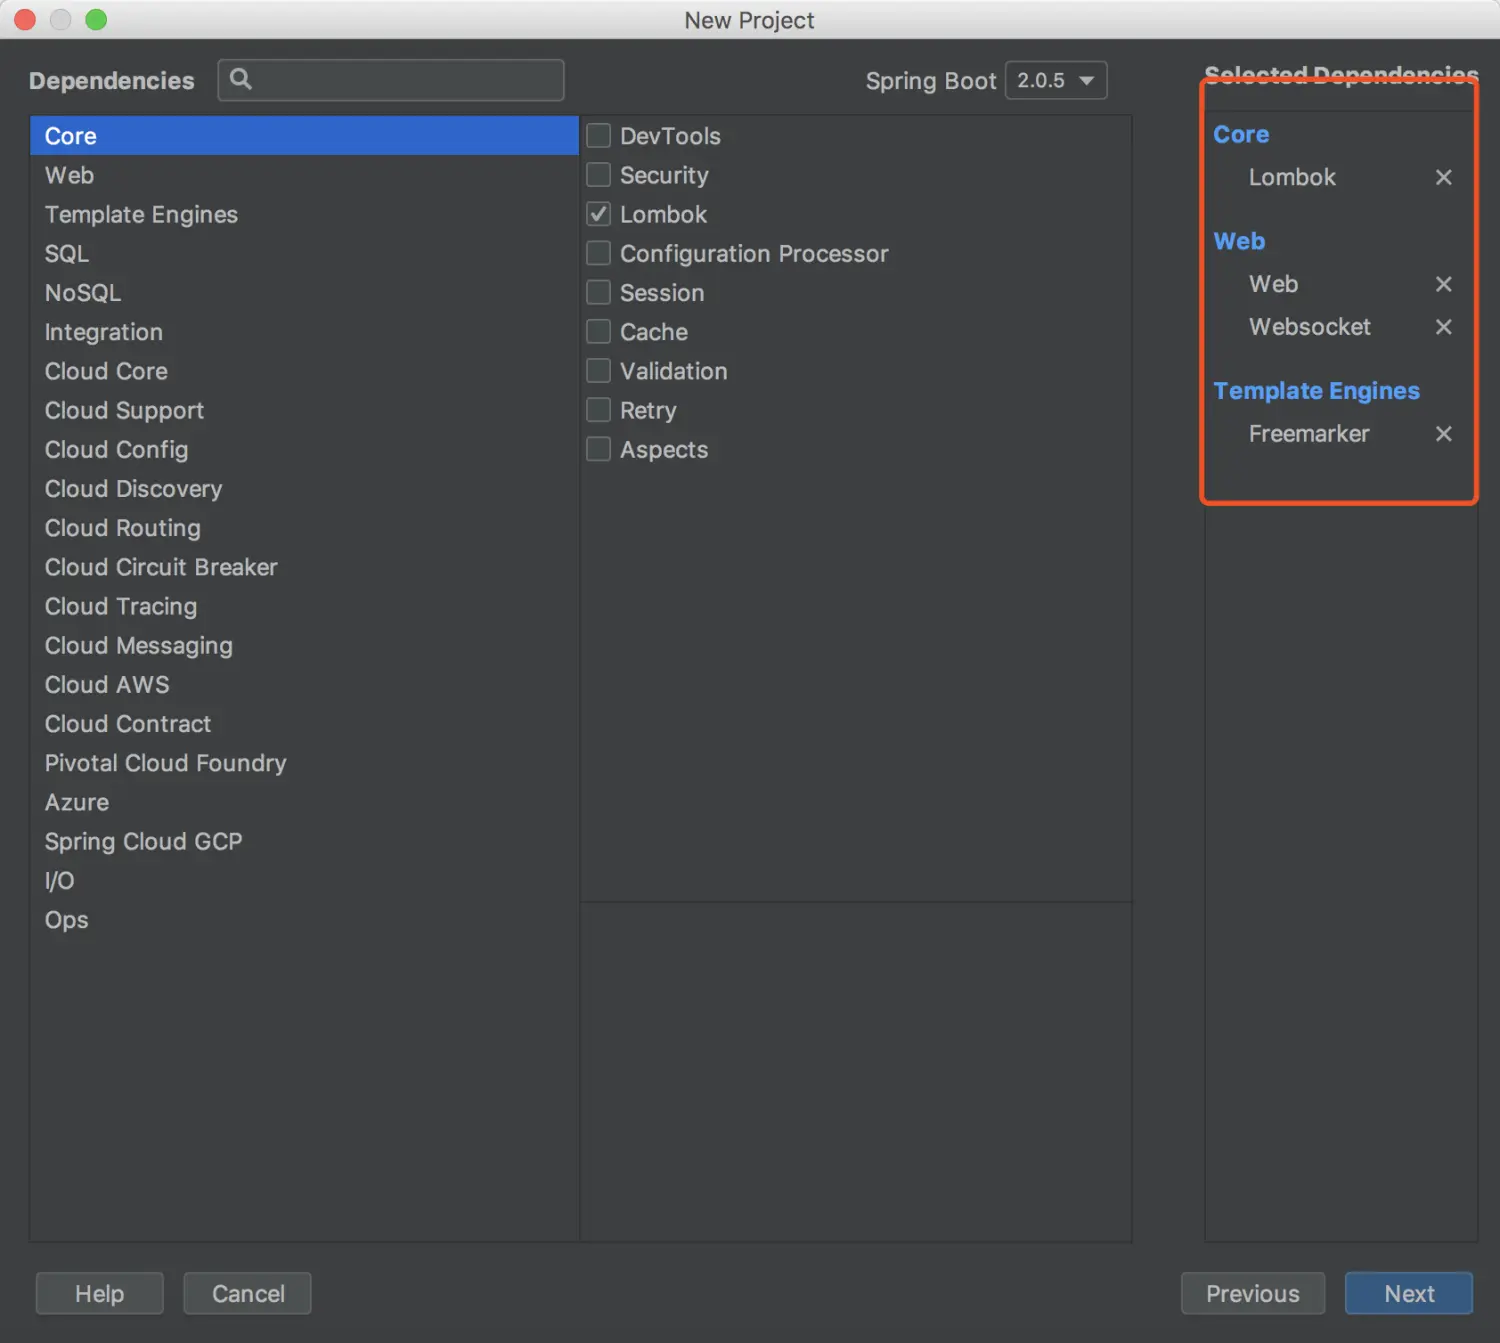This screenshot has height=1343, width=1500.
Task: Check the Configuration Processor option
Action: (x=598, y=253)
